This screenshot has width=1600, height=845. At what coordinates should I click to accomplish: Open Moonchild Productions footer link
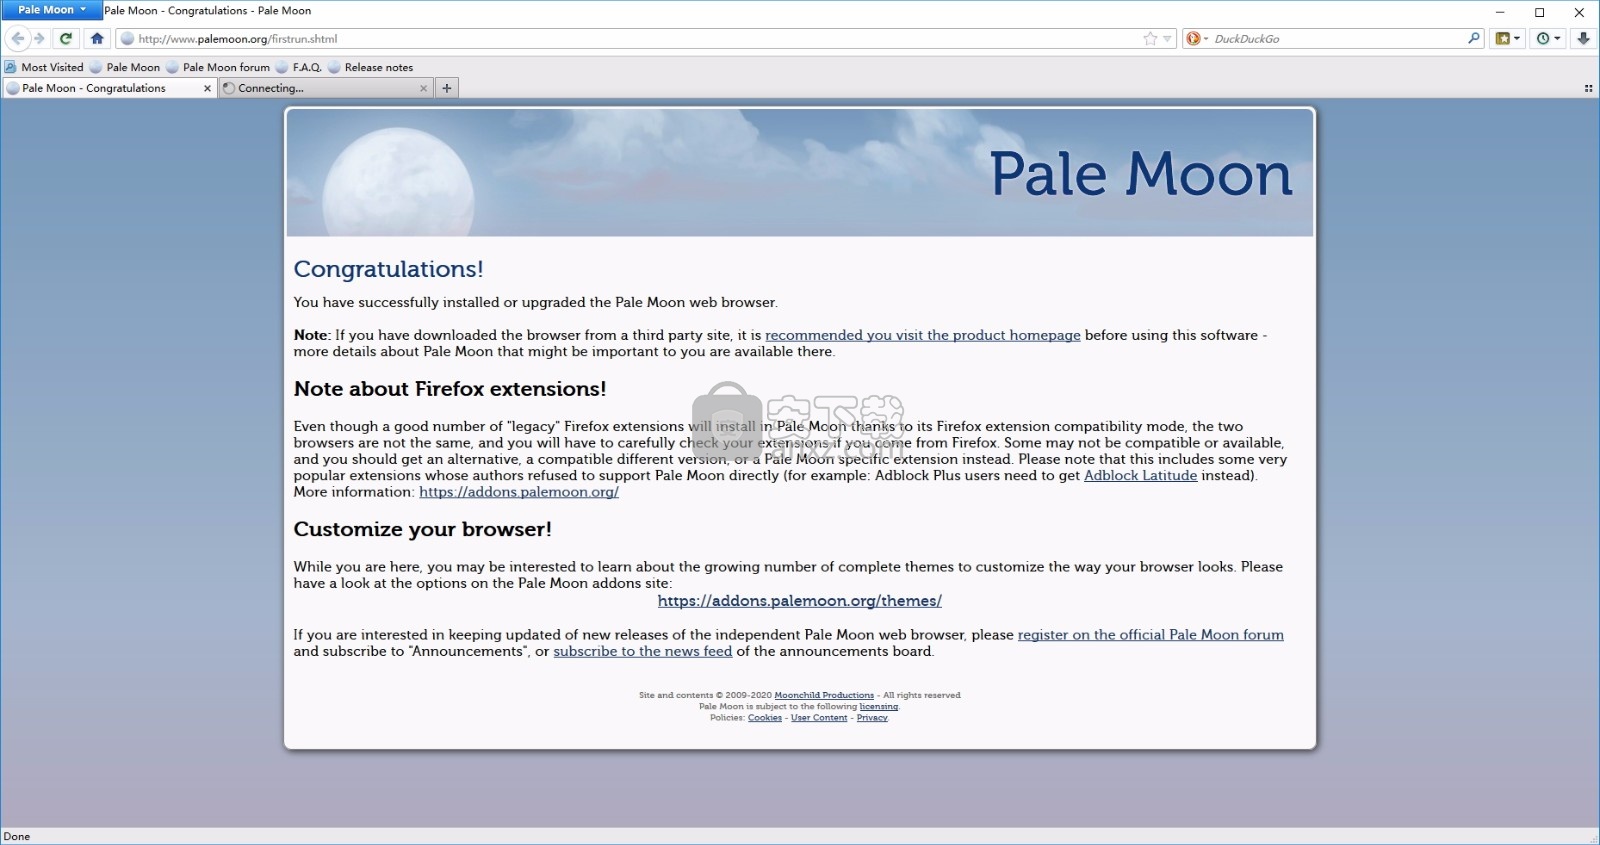tap(824, 695)
